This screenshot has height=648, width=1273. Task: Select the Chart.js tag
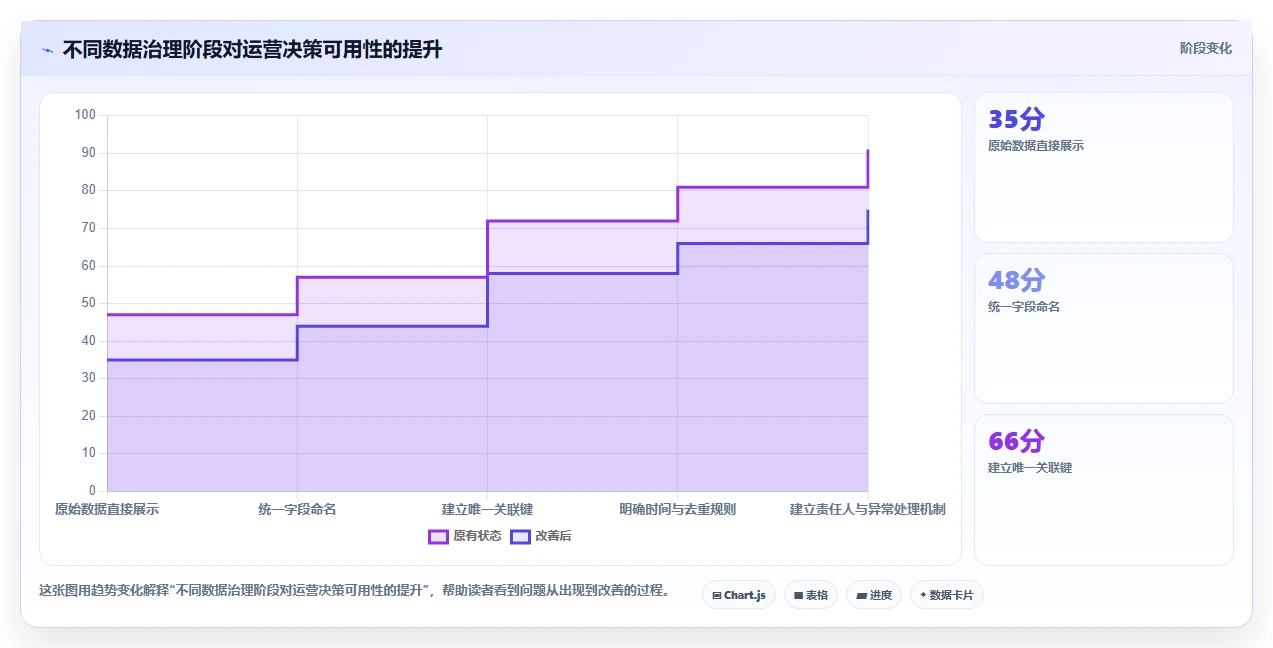coord(738,595)
